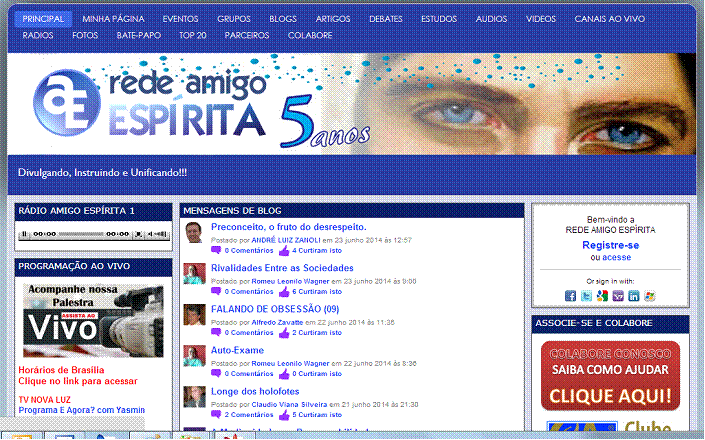Go to FOTOS menu item
The height and width of the screenshot is (440, 705).
85,35
